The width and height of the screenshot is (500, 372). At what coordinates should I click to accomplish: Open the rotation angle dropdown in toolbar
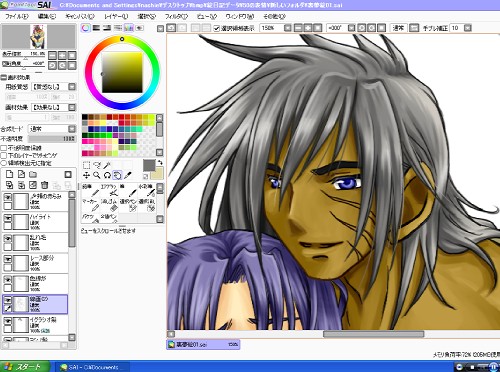(351, 28)
